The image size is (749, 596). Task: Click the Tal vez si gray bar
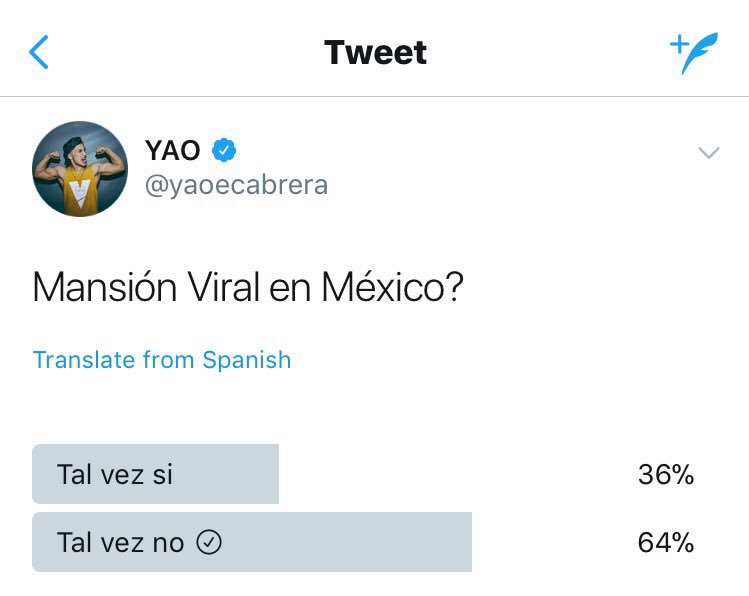(x=155, y=474)
